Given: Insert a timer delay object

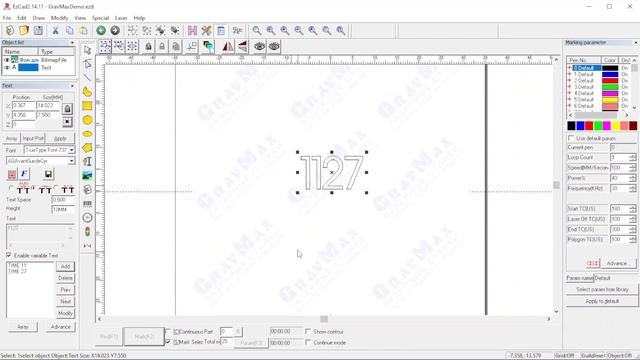Looking at the screenshot, I should click(87, 218).
